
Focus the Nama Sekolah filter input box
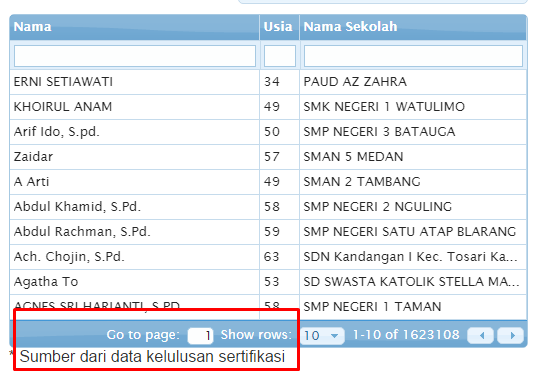(413, 56)
